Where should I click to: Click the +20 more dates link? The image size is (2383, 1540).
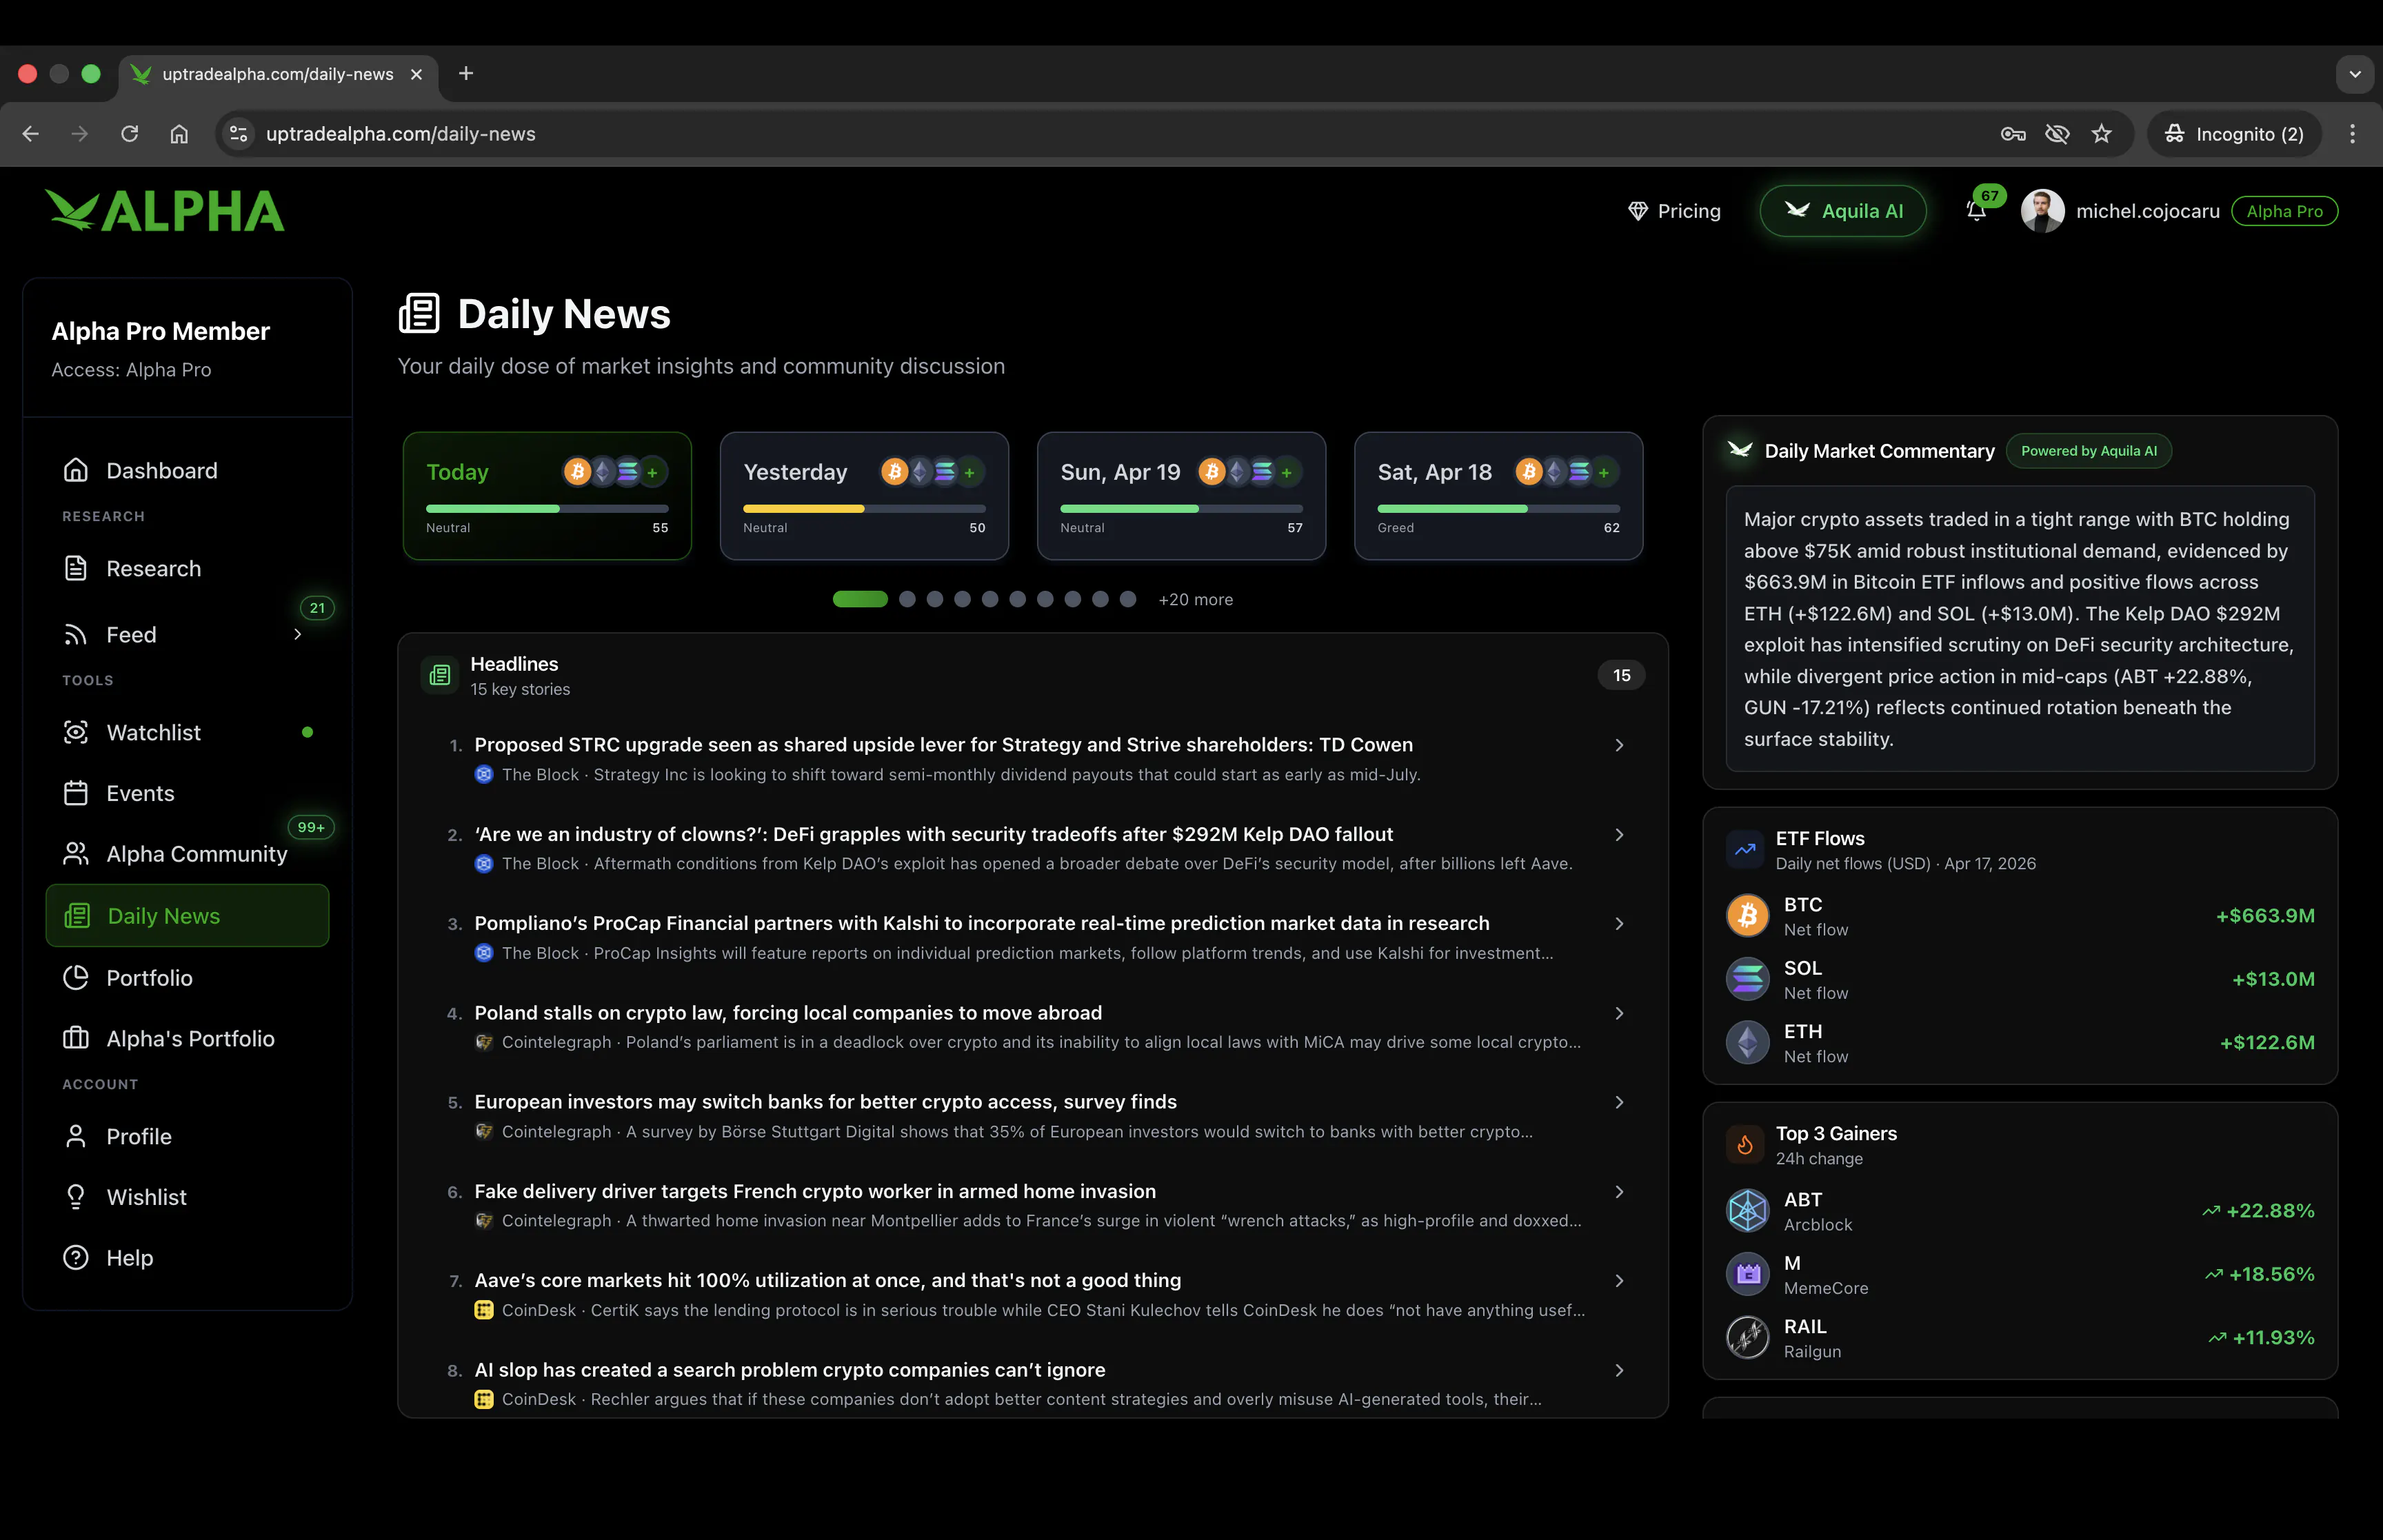(1195, 599)
